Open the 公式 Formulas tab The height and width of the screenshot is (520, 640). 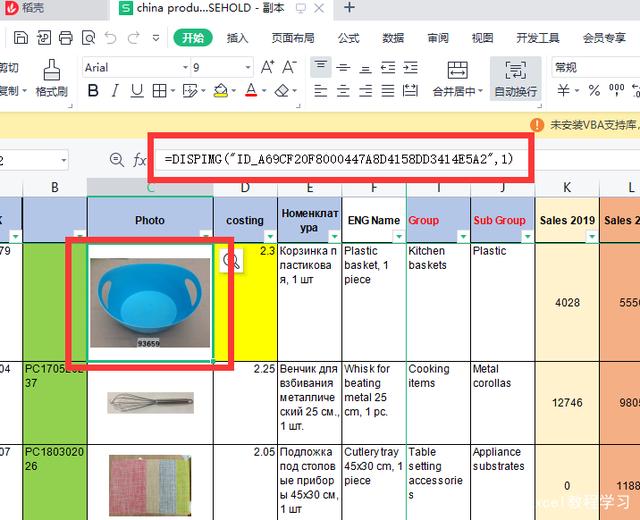[348, 38]
